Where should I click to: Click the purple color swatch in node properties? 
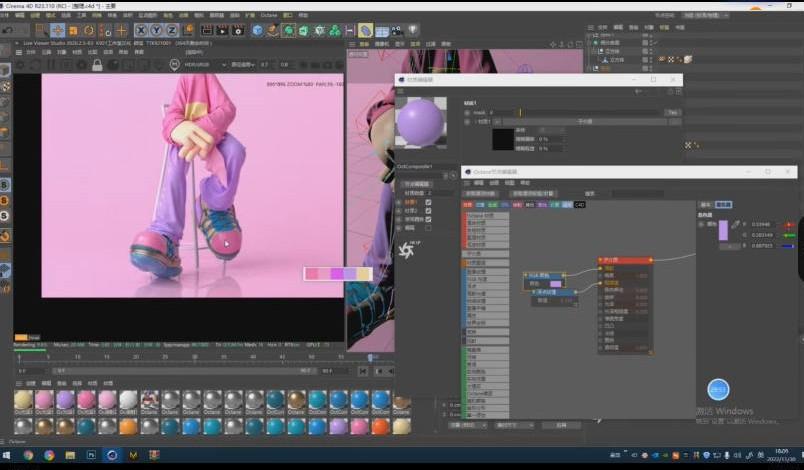[x=723, y=230]
